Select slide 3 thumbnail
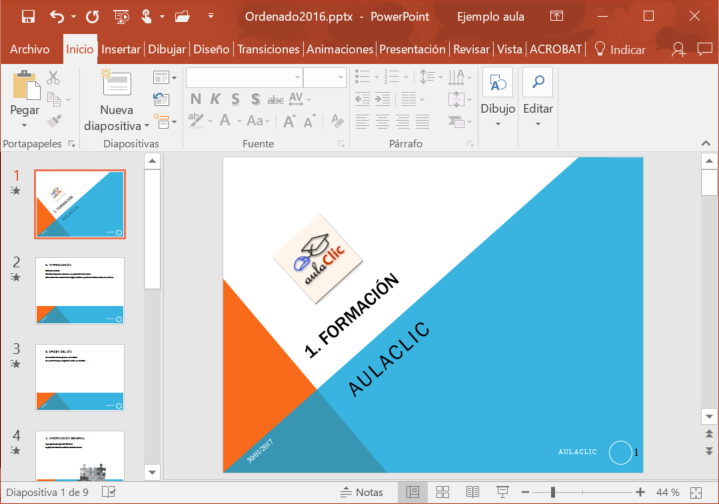This screenshot has height=504, width=719. (80, 377)
